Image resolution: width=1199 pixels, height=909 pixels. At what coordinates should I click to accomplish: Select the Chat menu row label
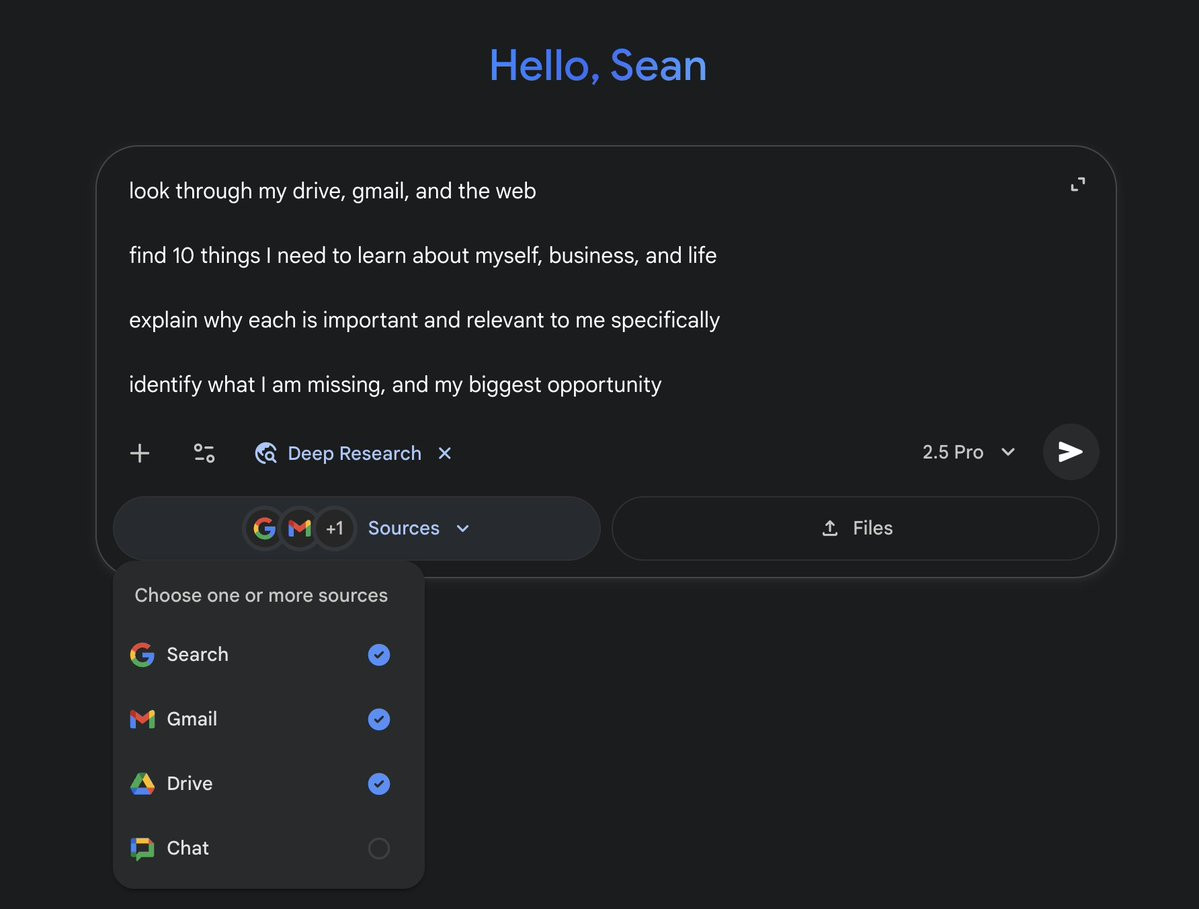[x=187, y=848]
